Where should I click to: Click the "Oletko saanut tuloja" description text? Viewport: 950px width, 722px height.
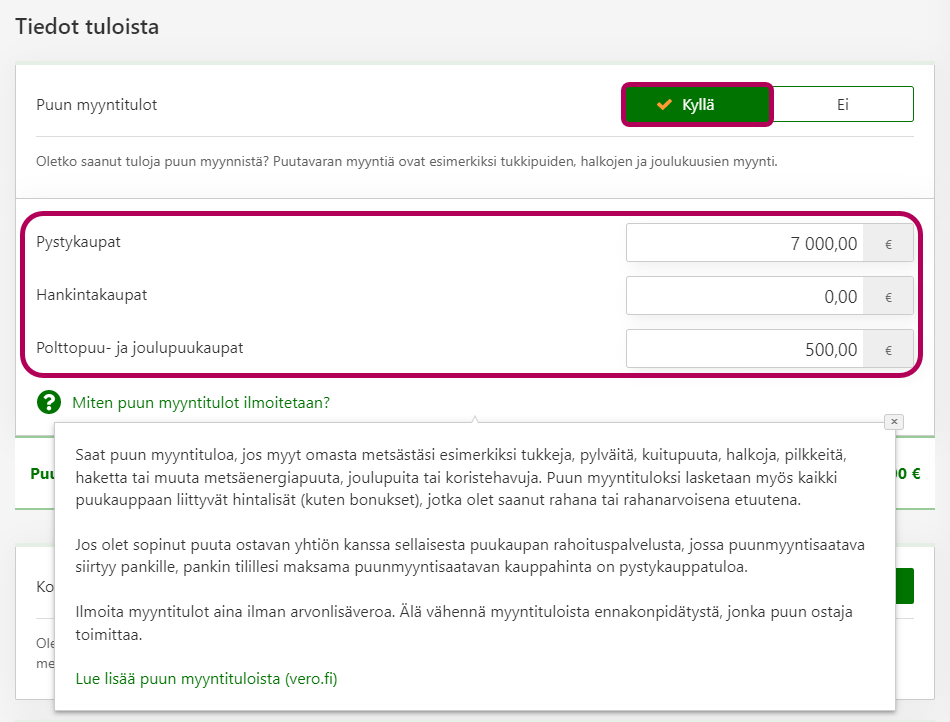[406, 161]
